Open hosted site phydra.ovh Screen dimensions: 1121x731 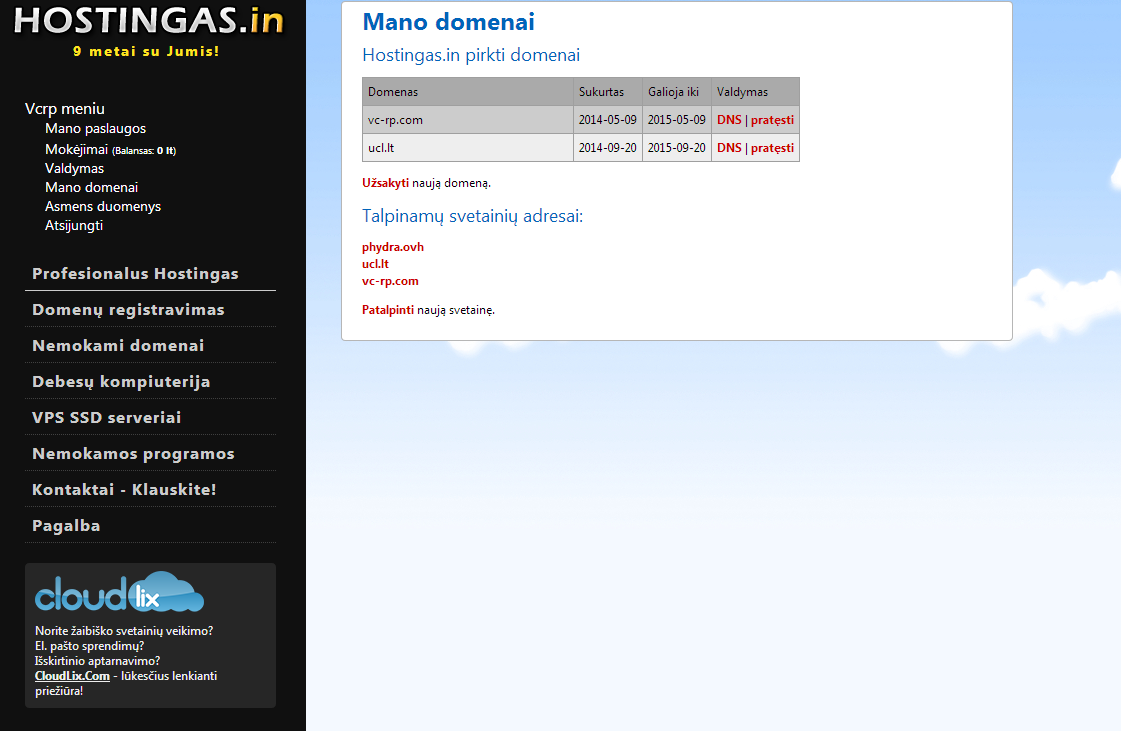coord(392,247)
